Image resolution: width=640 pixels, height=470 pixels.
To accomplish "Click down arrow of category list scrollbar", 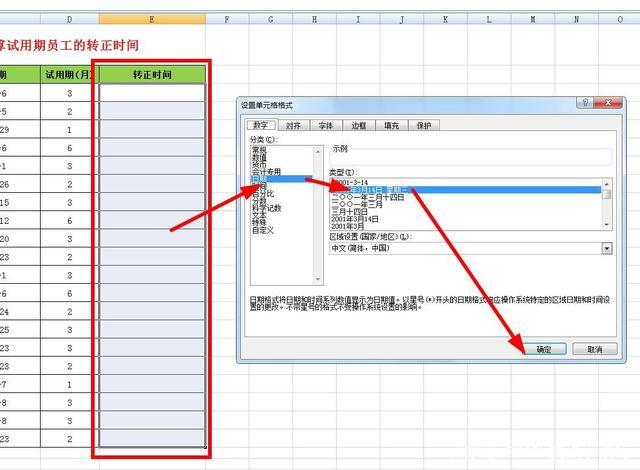I will click(x=318, y=279).
